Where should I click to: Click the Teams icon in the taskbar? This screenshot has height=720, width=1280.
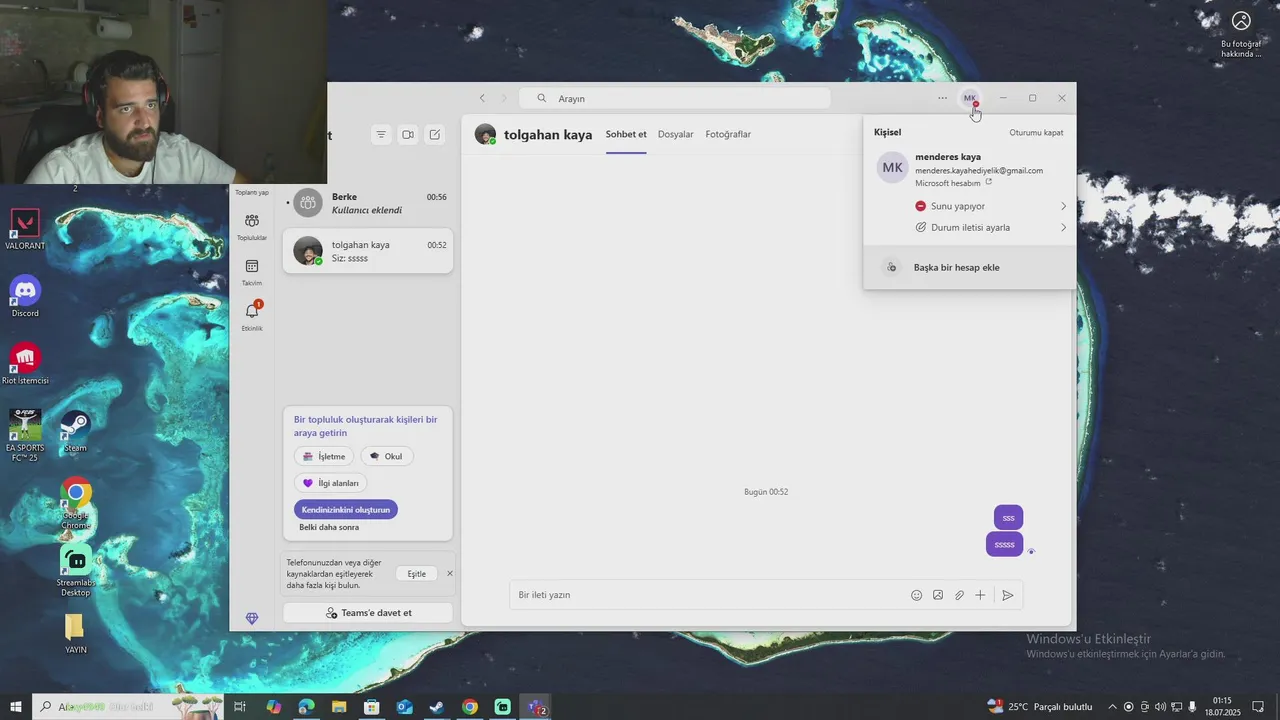coord(536,707)
